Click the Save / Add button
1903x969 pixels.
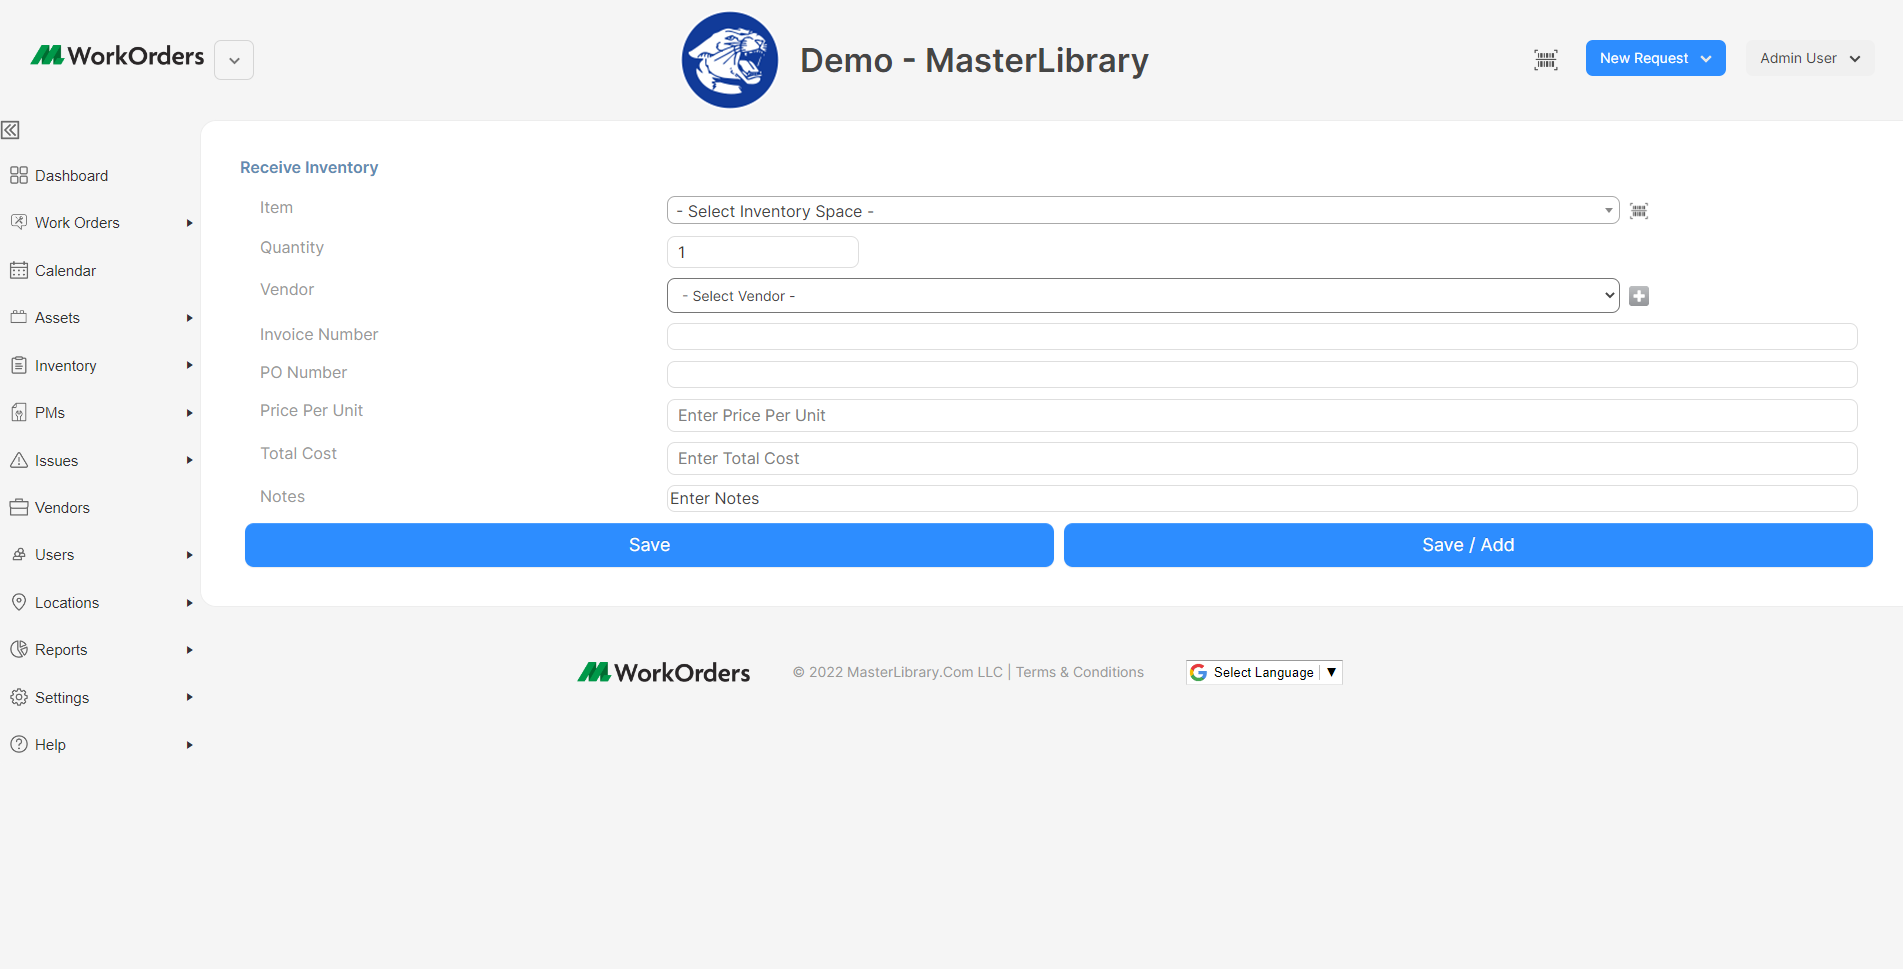[x=1468, y=545]
